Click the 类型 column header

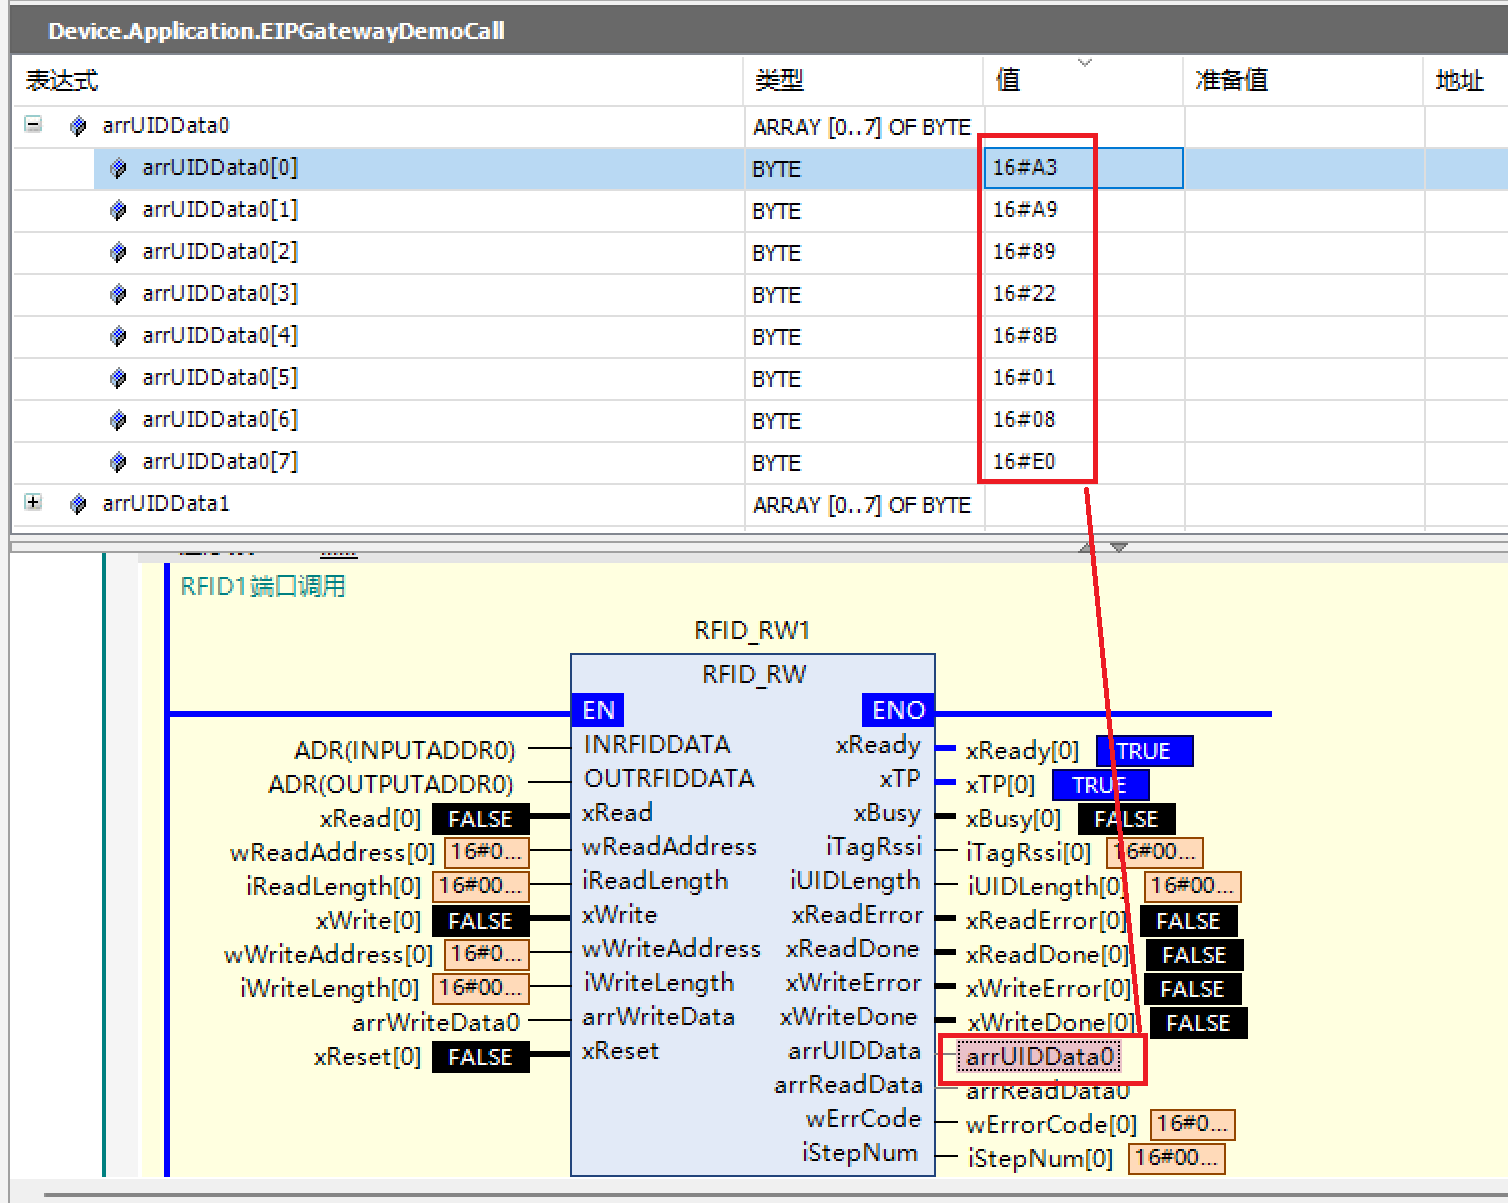pos(778,80)
